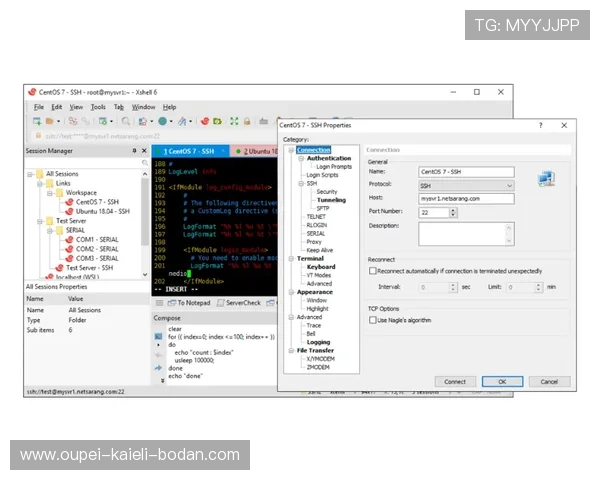Collapse the Appearance category node
Screen dimensions: 600x480
tap(291, 292)
